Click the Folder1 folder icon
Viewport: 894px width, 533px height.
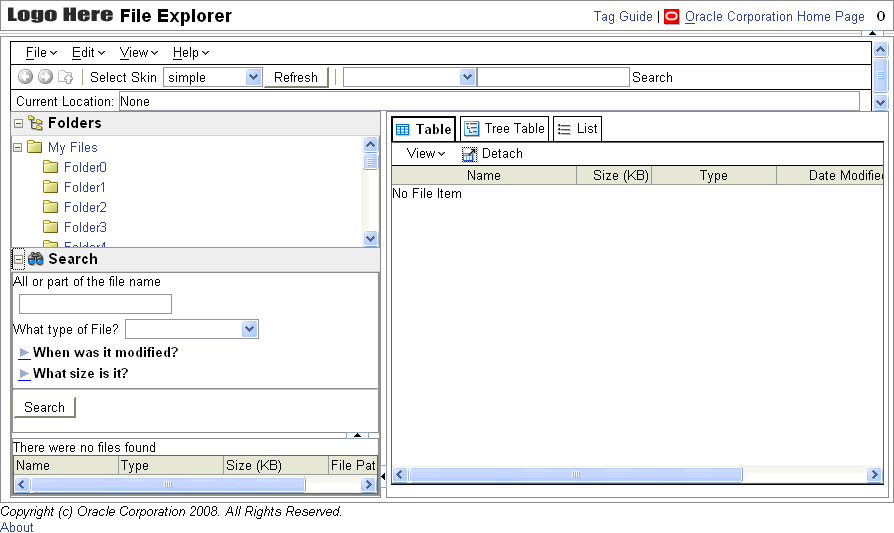click(50, 187)
